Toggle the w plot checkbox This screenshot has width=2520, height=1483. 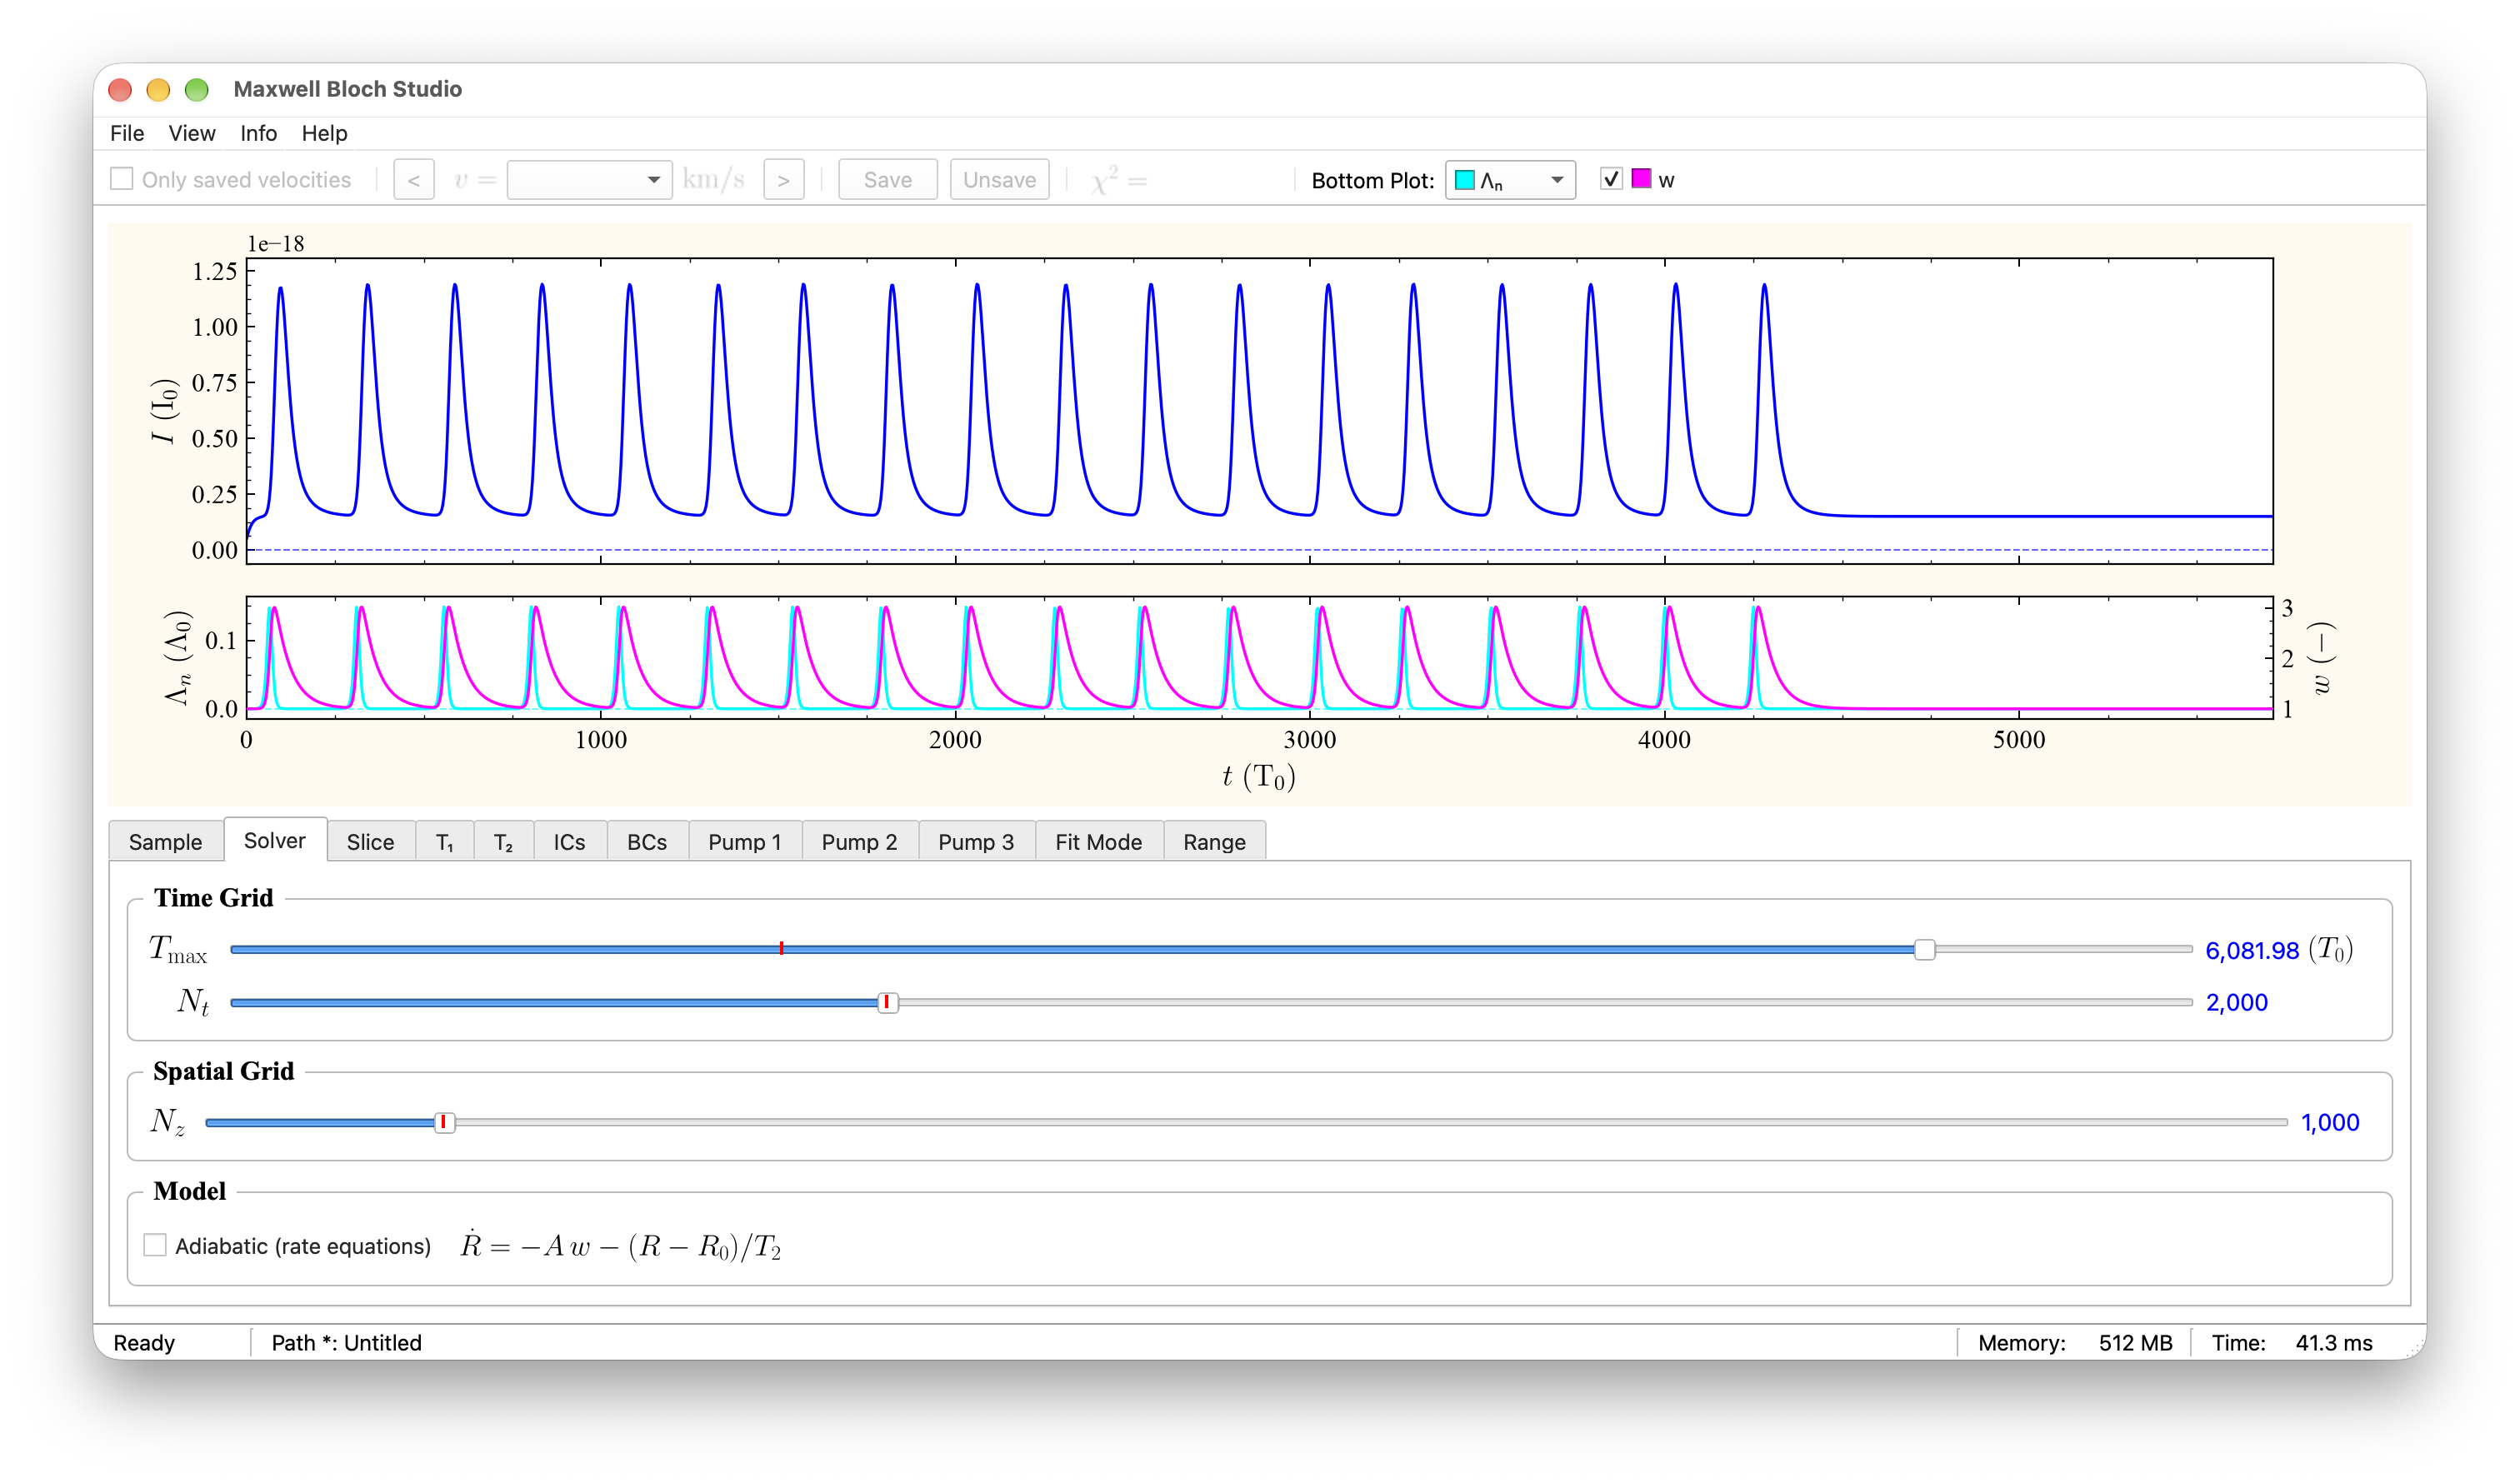[1610, 179]
